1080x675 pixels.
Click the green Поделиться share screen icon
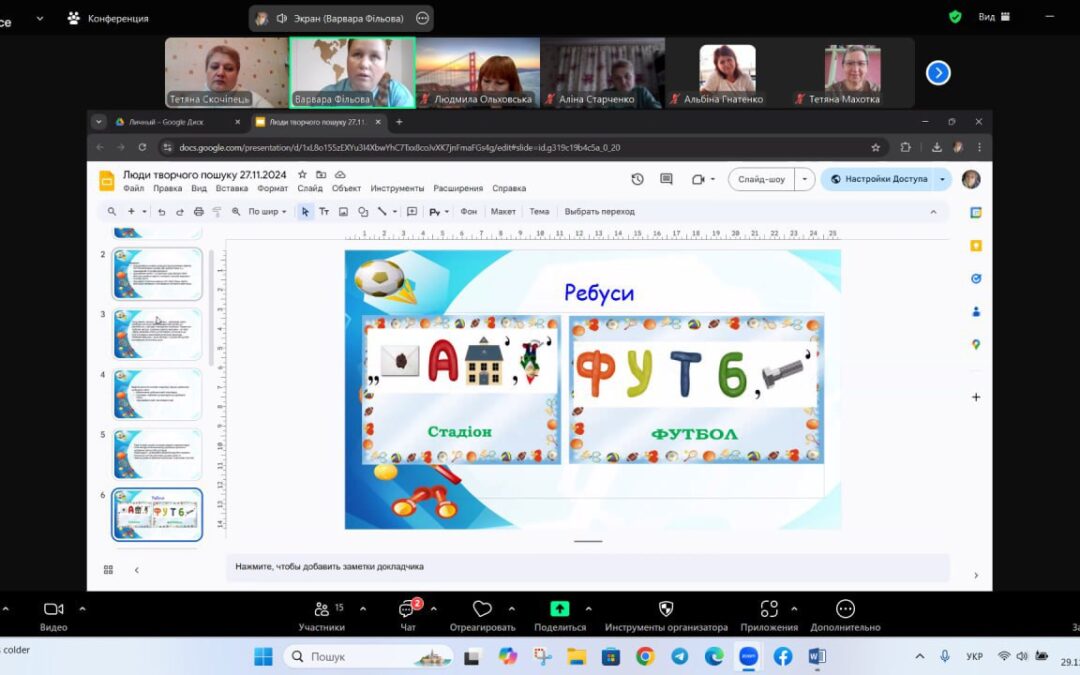coord(560,609)
